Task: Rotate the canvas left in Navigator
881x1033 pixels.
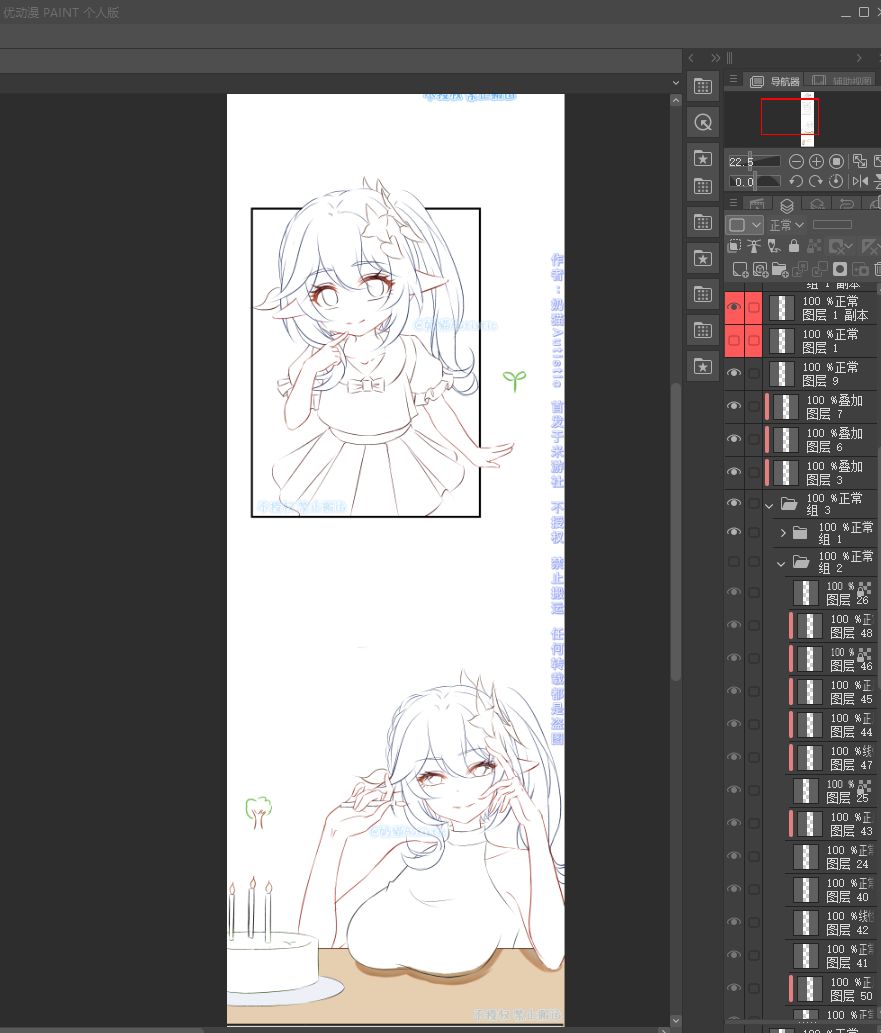Action: (x=796, y=181)
